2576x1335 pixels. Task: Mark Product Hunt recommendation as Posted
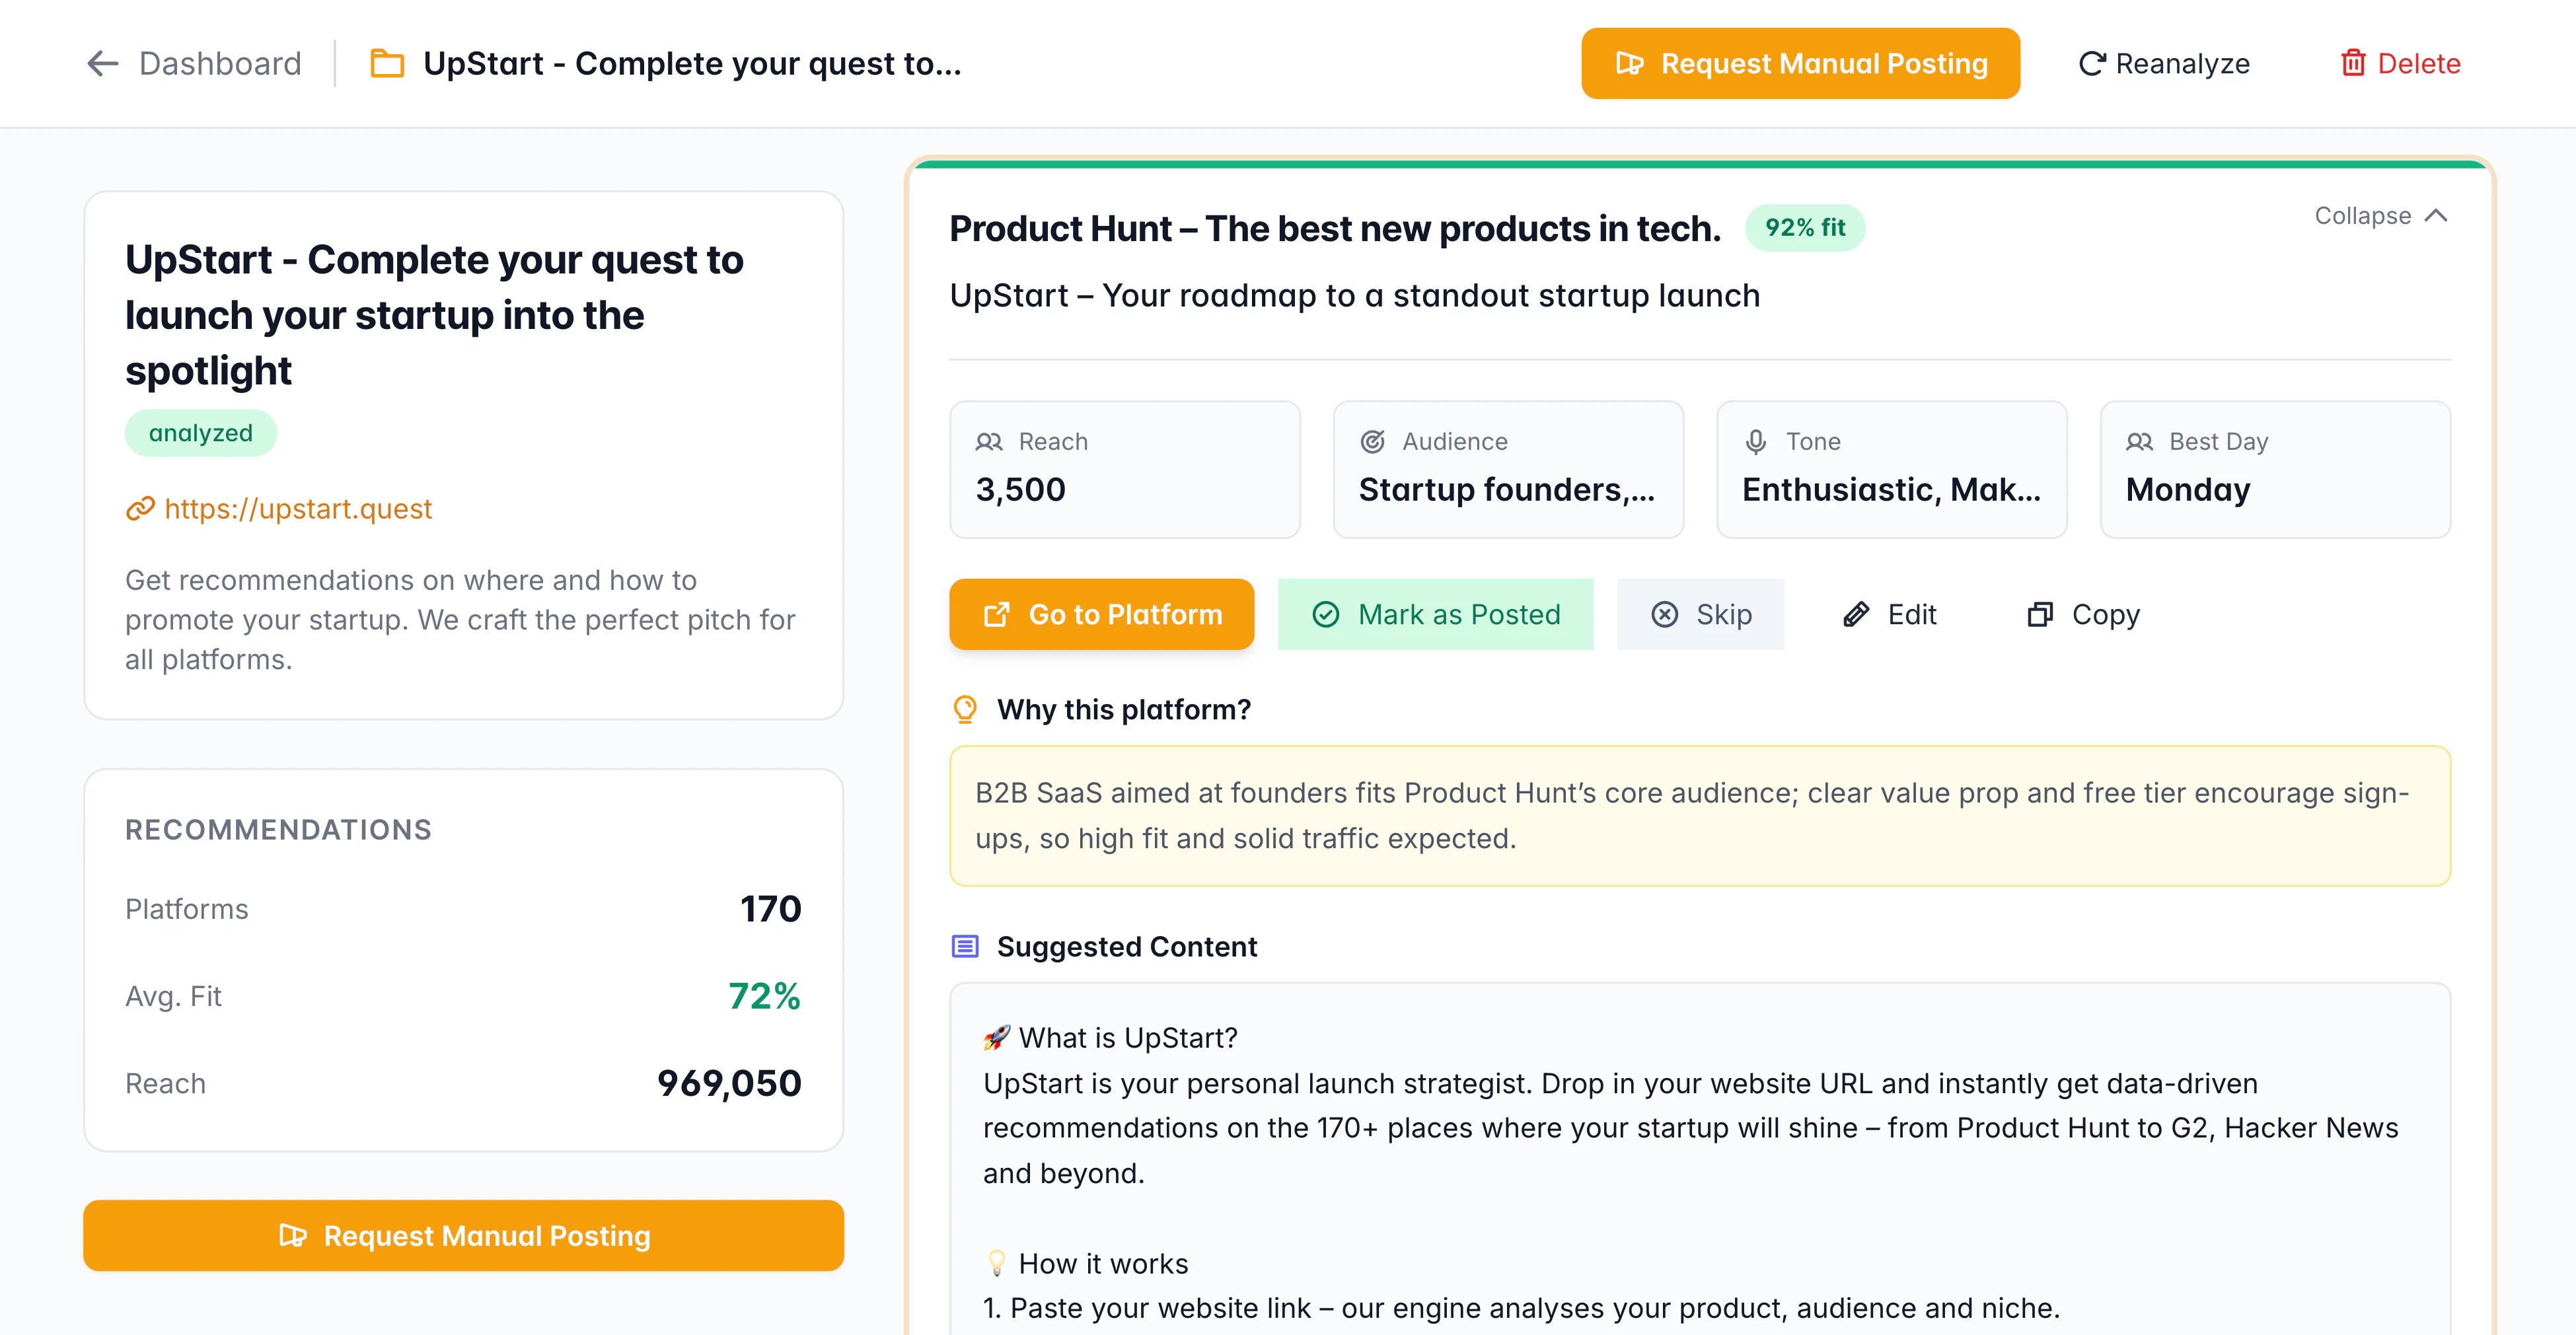[x=1435, y=614]
